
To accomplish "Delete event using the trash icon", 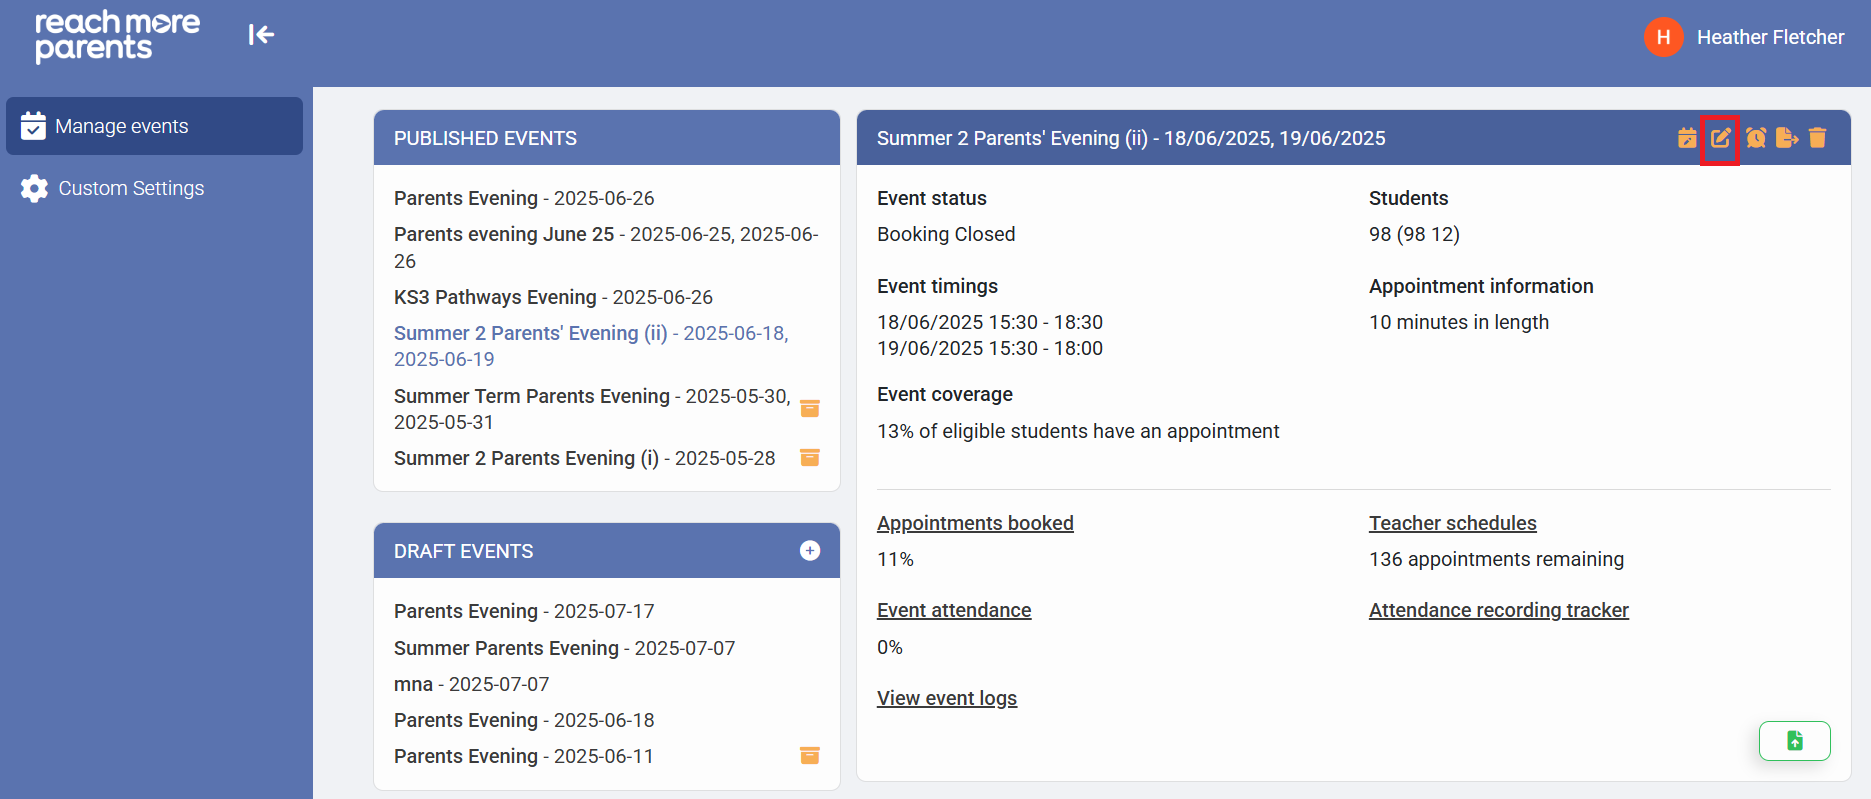I will 1818,138.
